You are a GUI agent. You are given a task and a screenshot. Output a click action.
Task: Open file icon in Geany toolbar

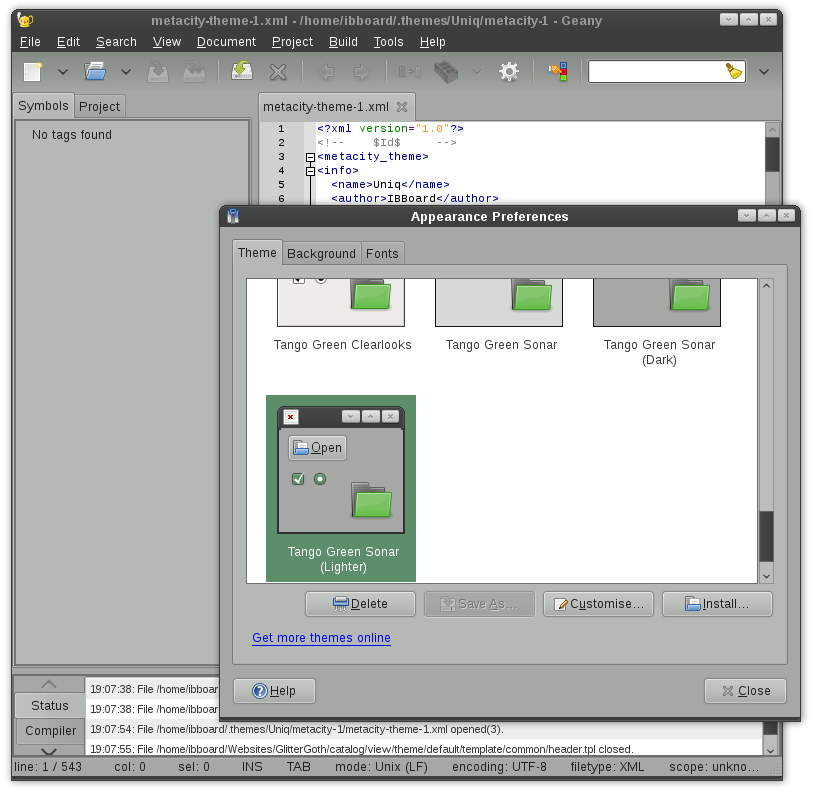95,72
